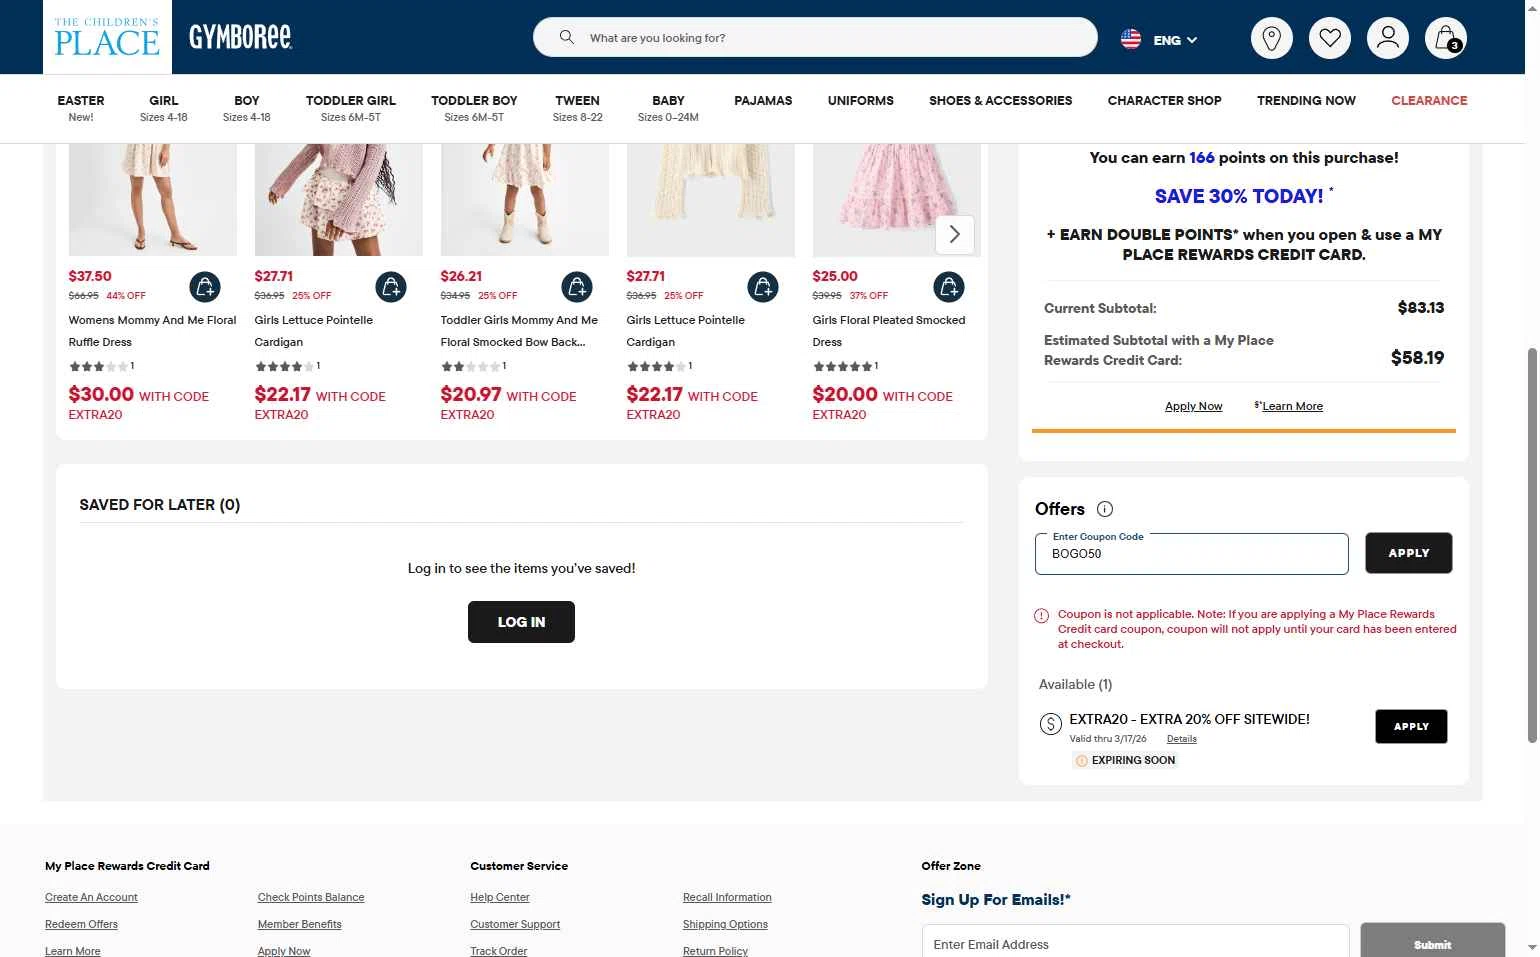The image size is (1540, 957).
Task: Click the coupon code input field
Action: (1191, 554)
